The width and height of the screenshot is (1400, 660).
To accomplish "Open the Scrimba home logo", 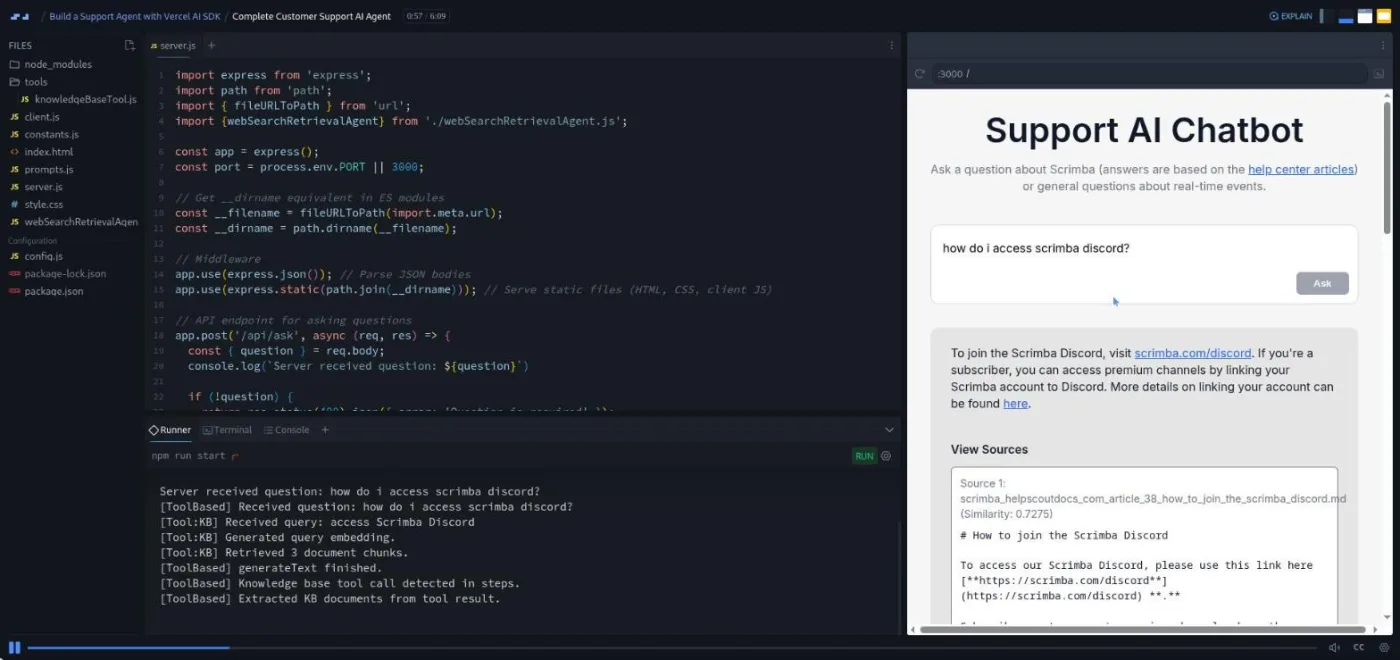I will pos(20,16).
